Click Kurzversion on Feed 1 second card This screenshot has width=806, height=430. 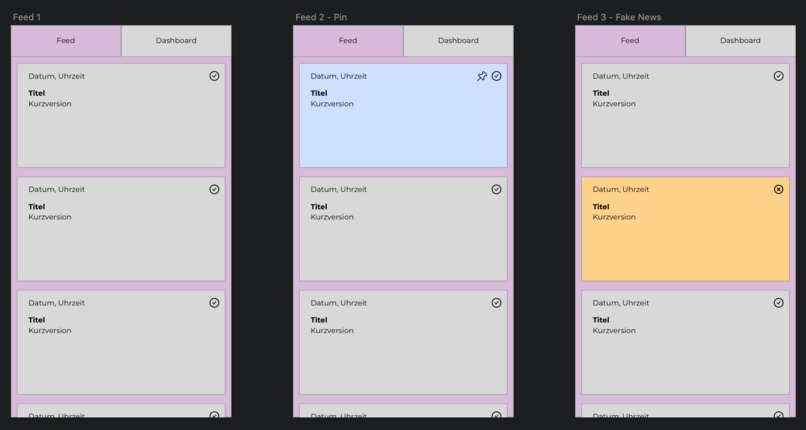[x=50, y=217]
